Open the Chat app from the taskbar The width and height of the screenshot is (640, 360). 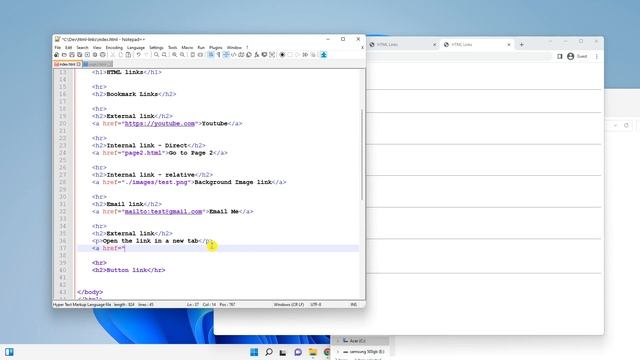point(298,352)
